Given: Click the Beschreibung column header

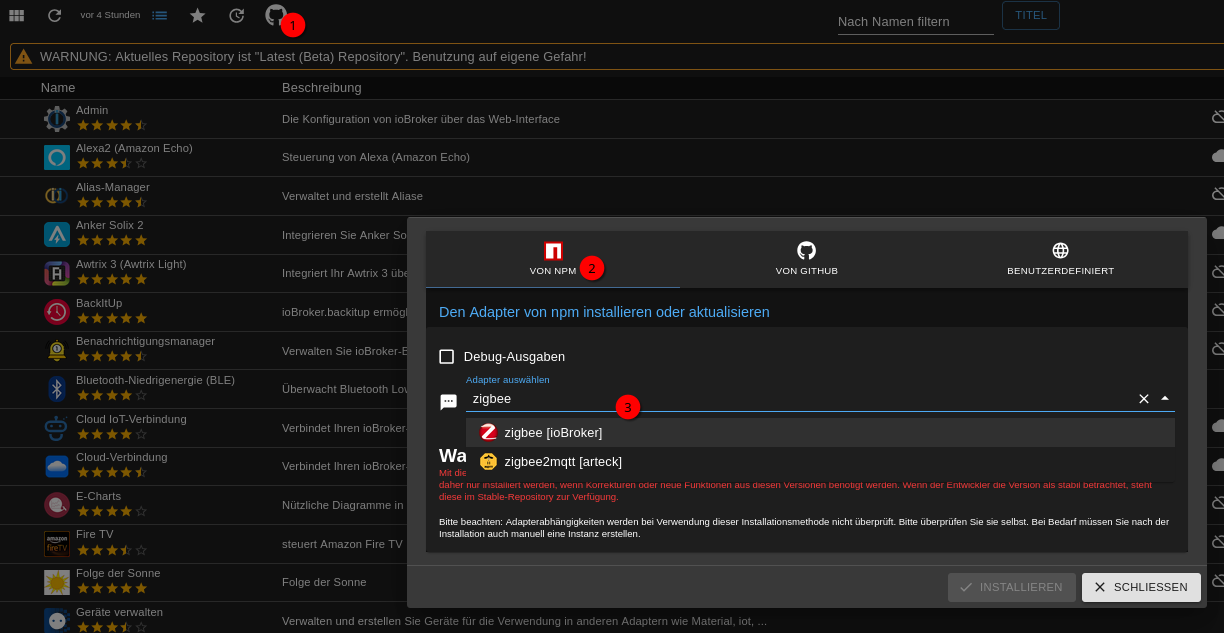Looking at the screenshot, I should point(322,88).
